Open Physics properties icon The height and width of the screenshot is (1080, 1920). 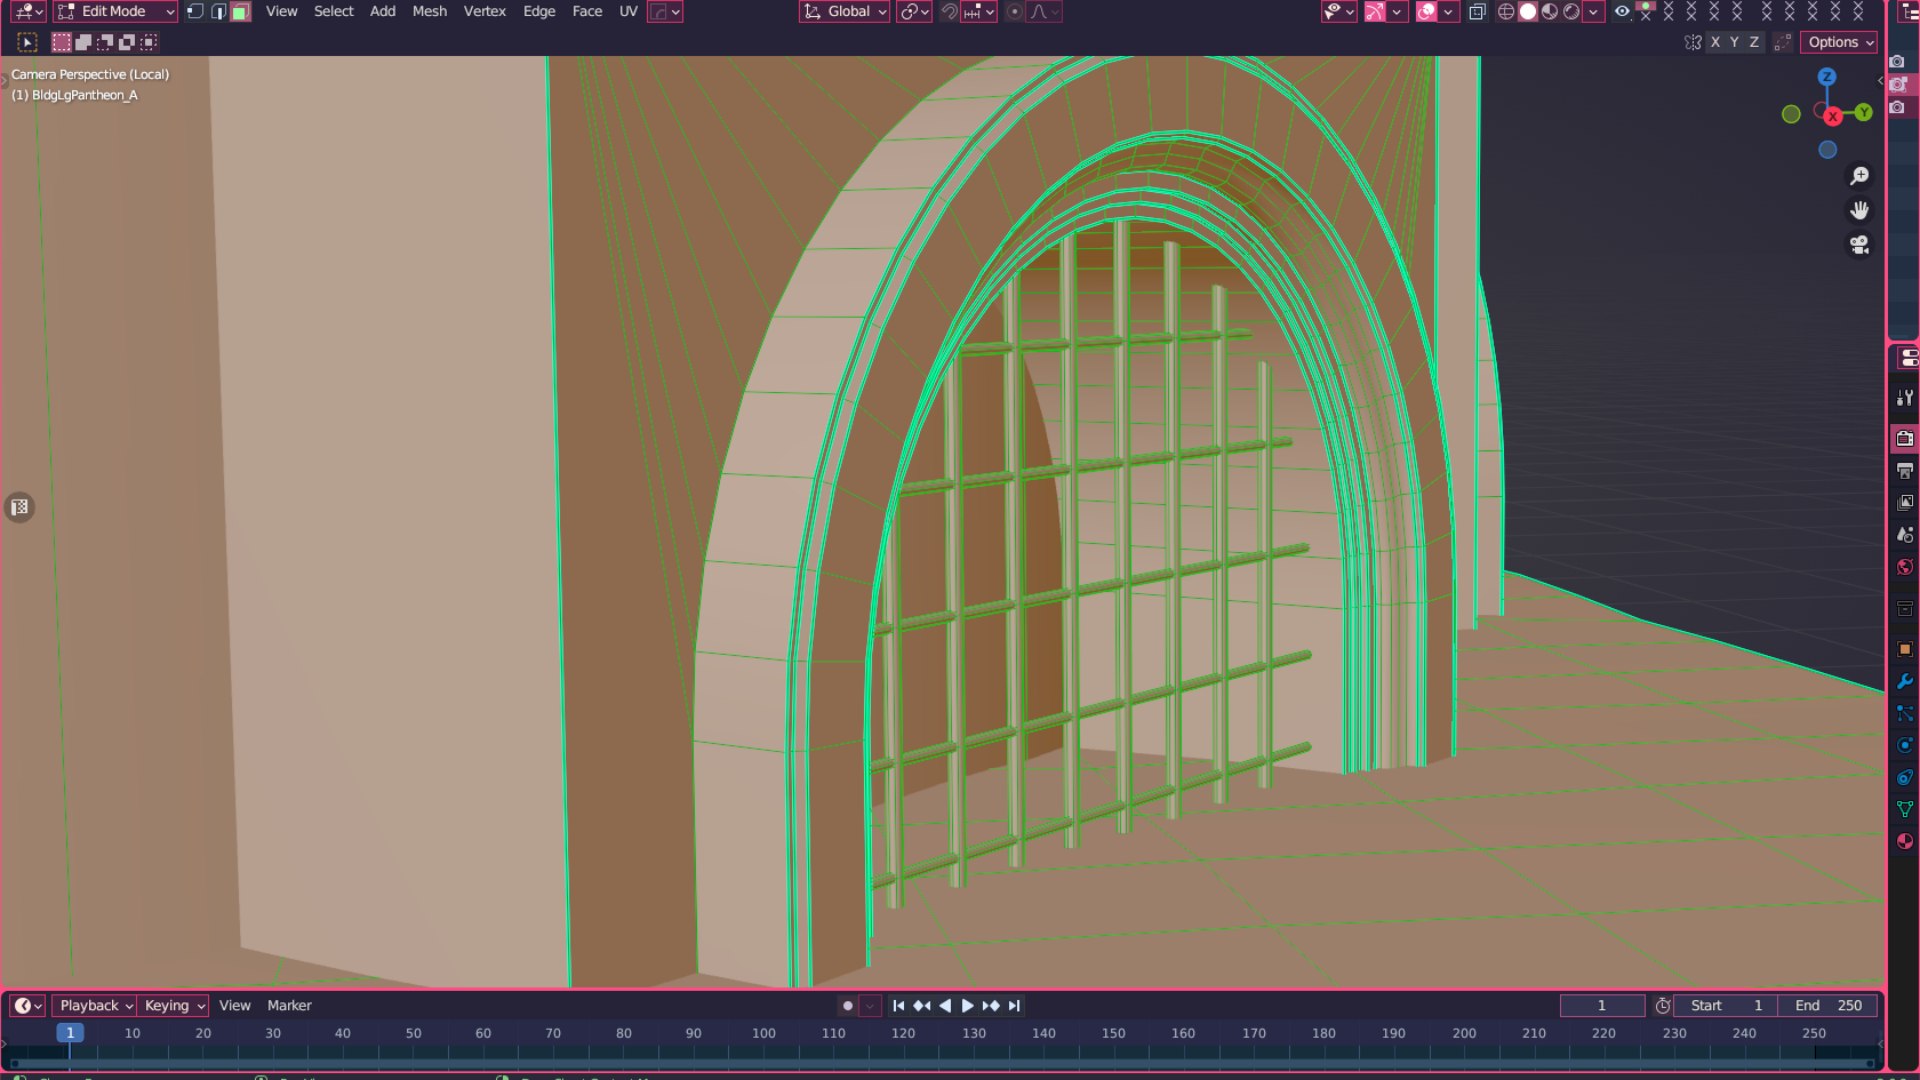point(1905,745)
